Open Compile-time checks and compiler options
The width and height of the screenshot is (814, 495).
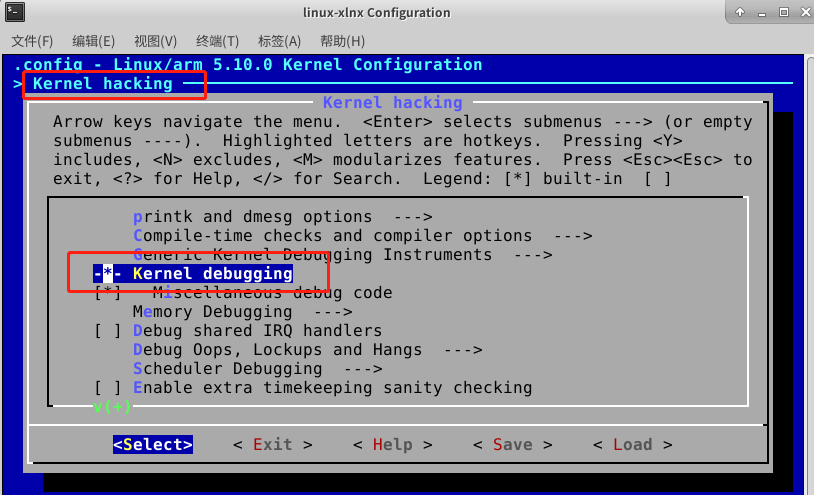[x=362, y=236]
